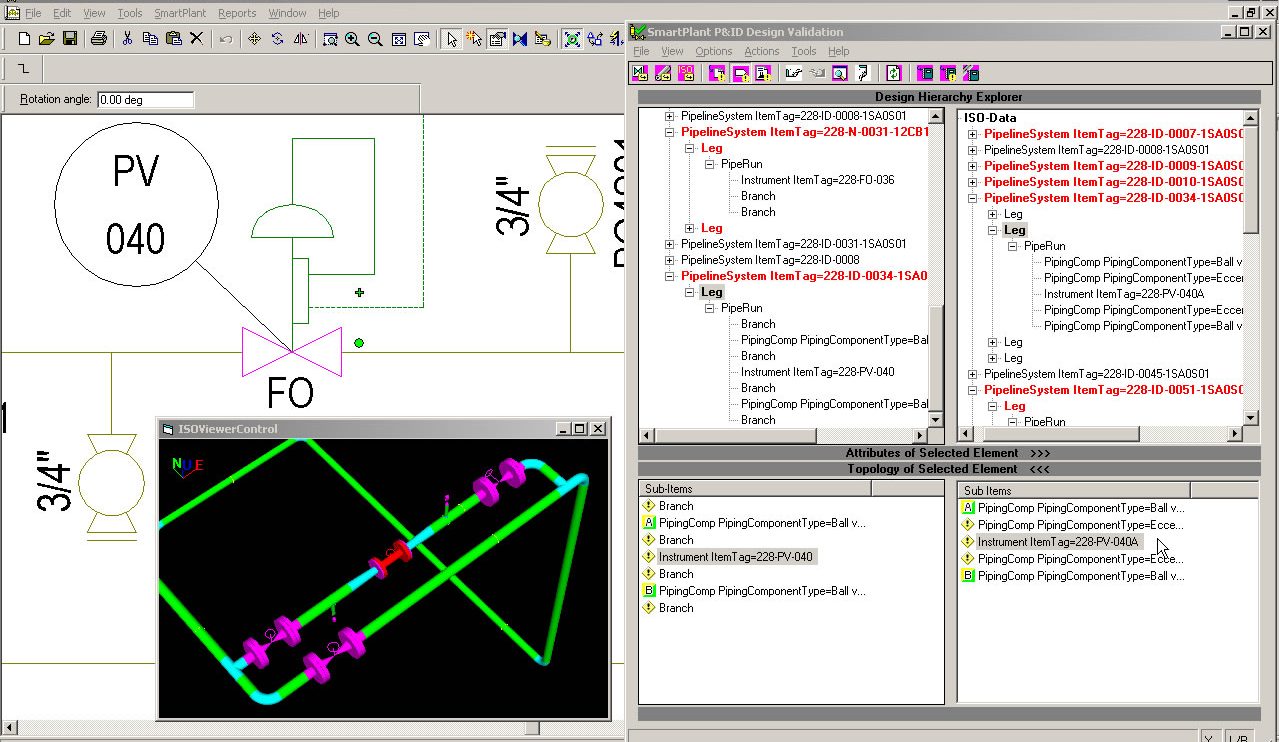Image resolution: width=1279 pixels, height=742 pixels.
Task: Click the Rotation angle input field
Action: 146,100
